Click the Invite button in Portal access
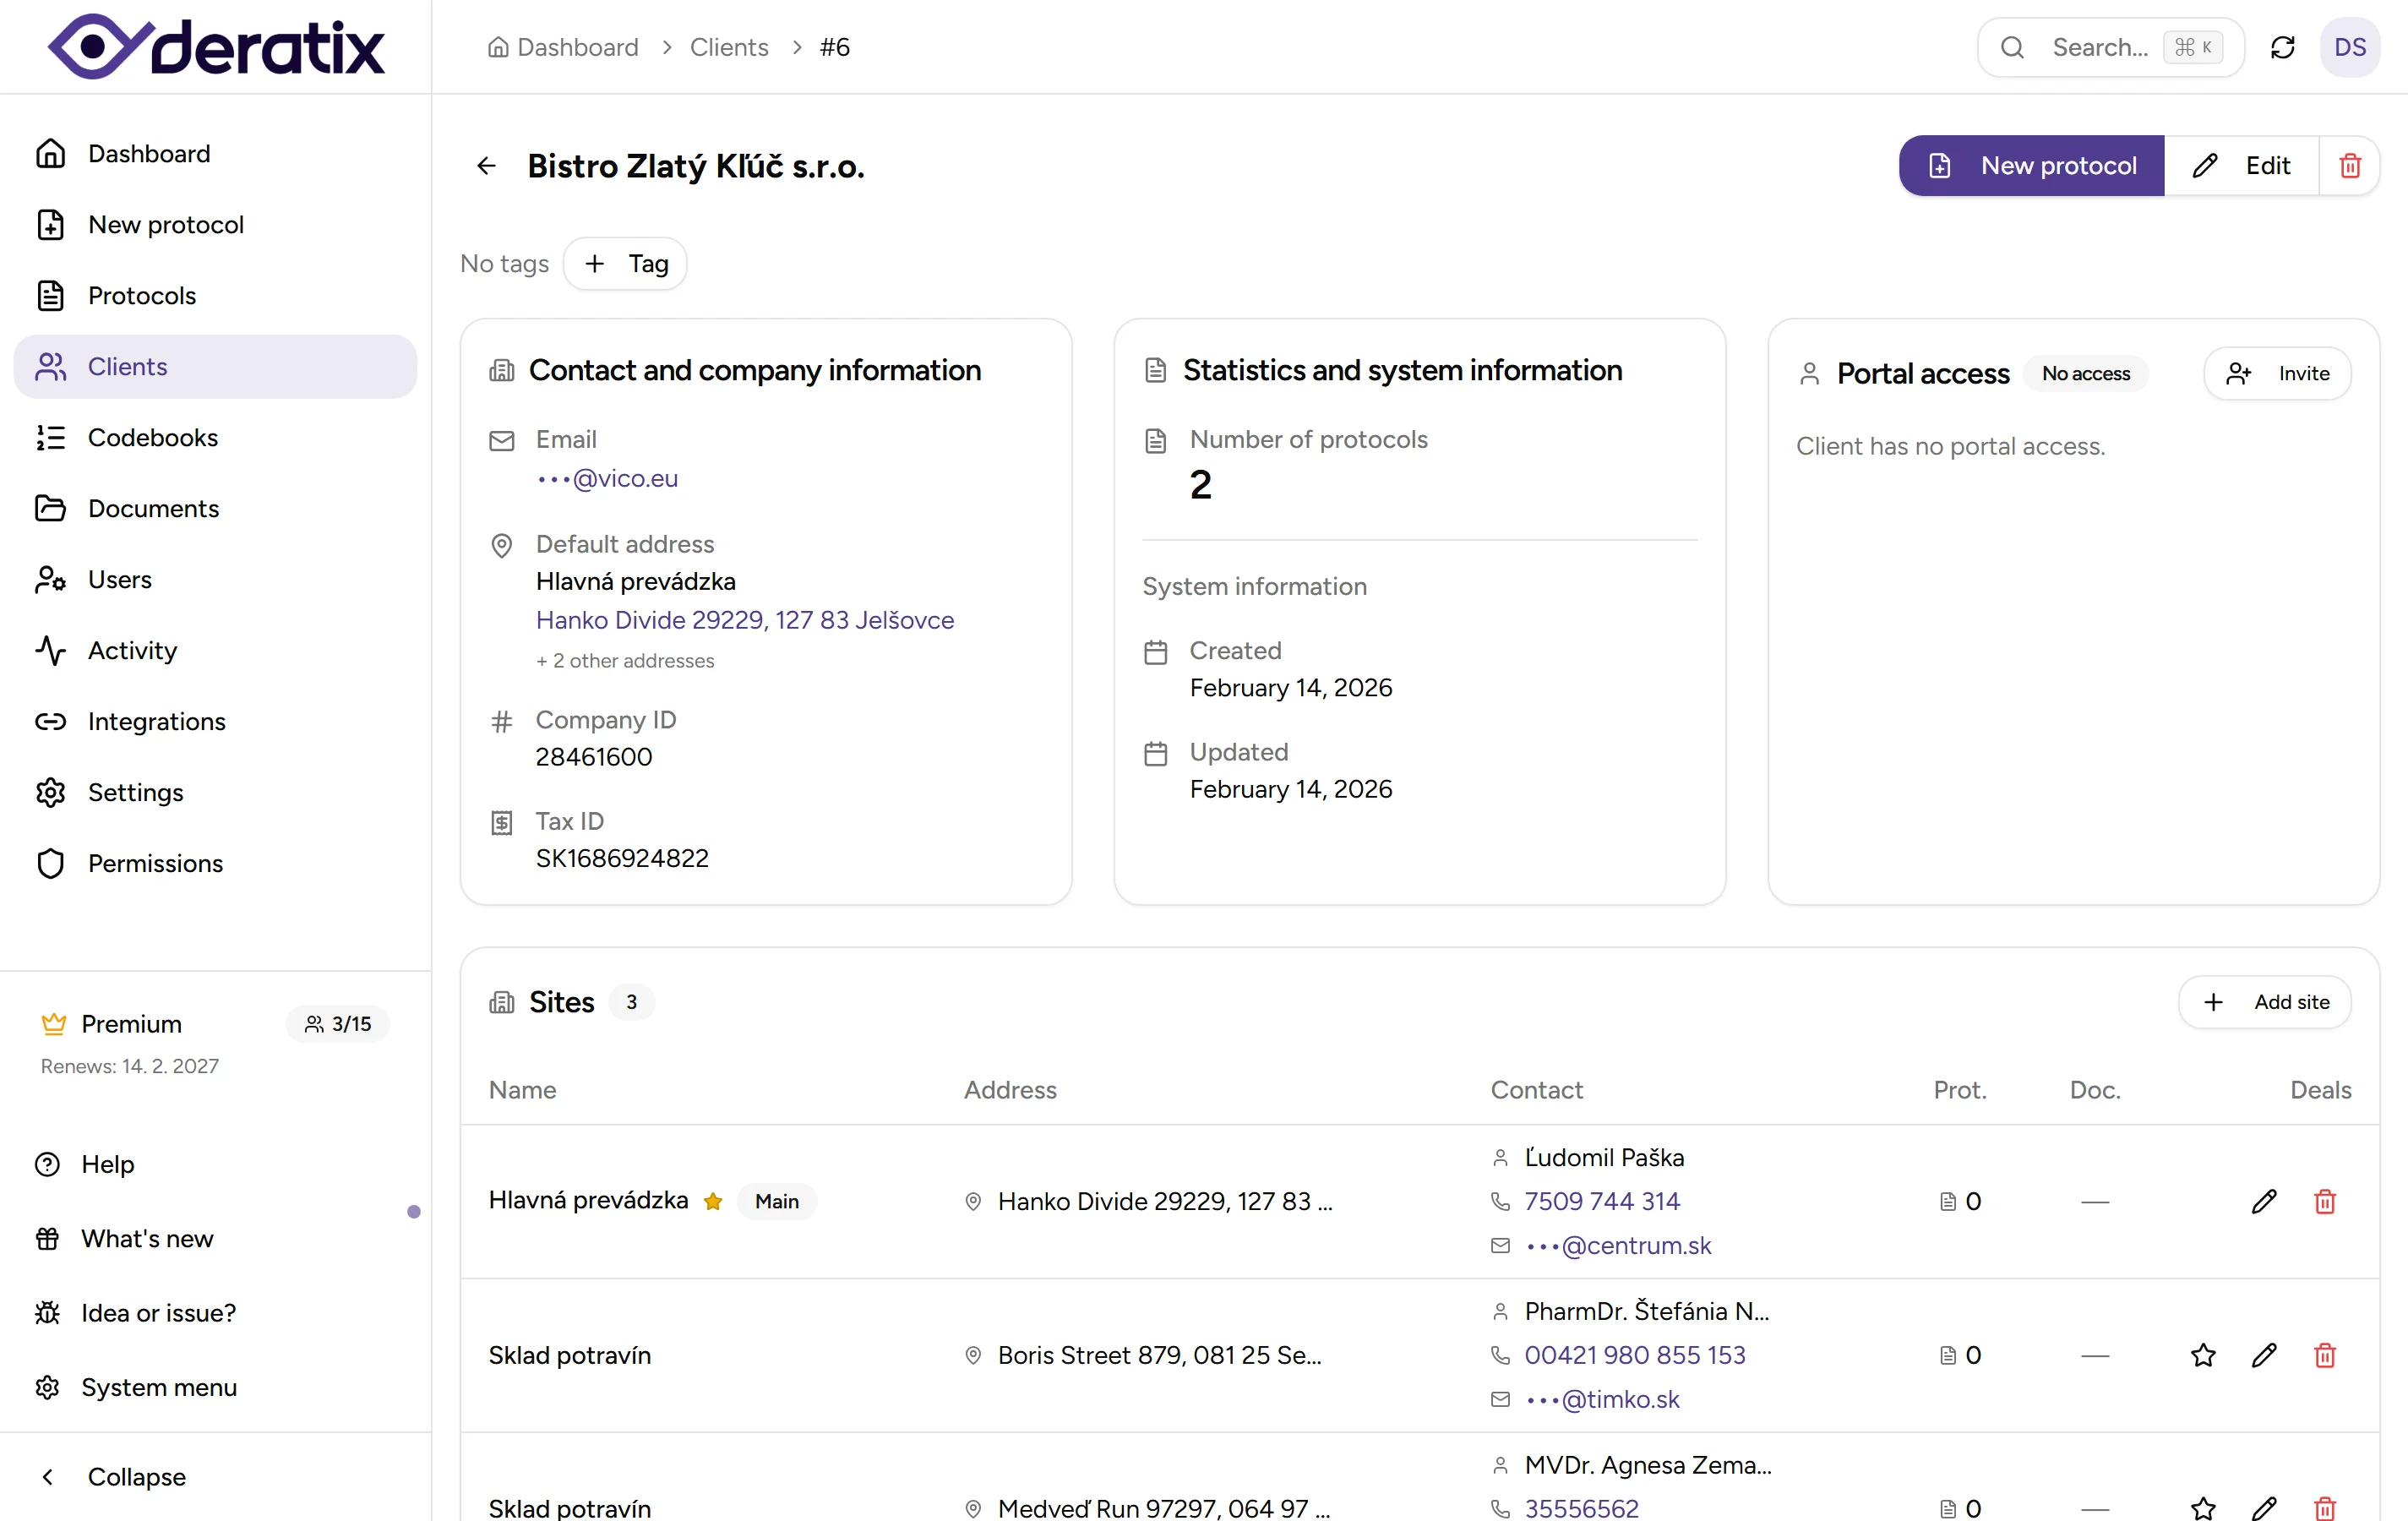The height and width of the screenshot is (1521, 2408). [2276, 373]
